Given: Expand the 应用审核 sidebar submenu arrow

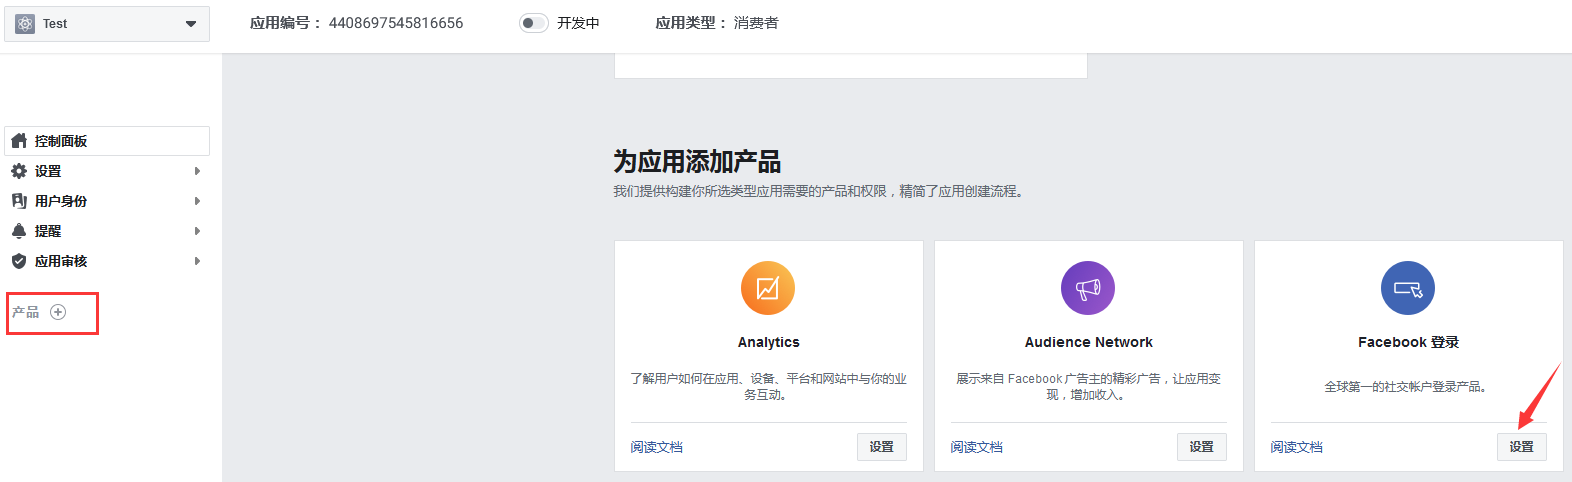Looking at the screenshot, I should tap(197, 261).
